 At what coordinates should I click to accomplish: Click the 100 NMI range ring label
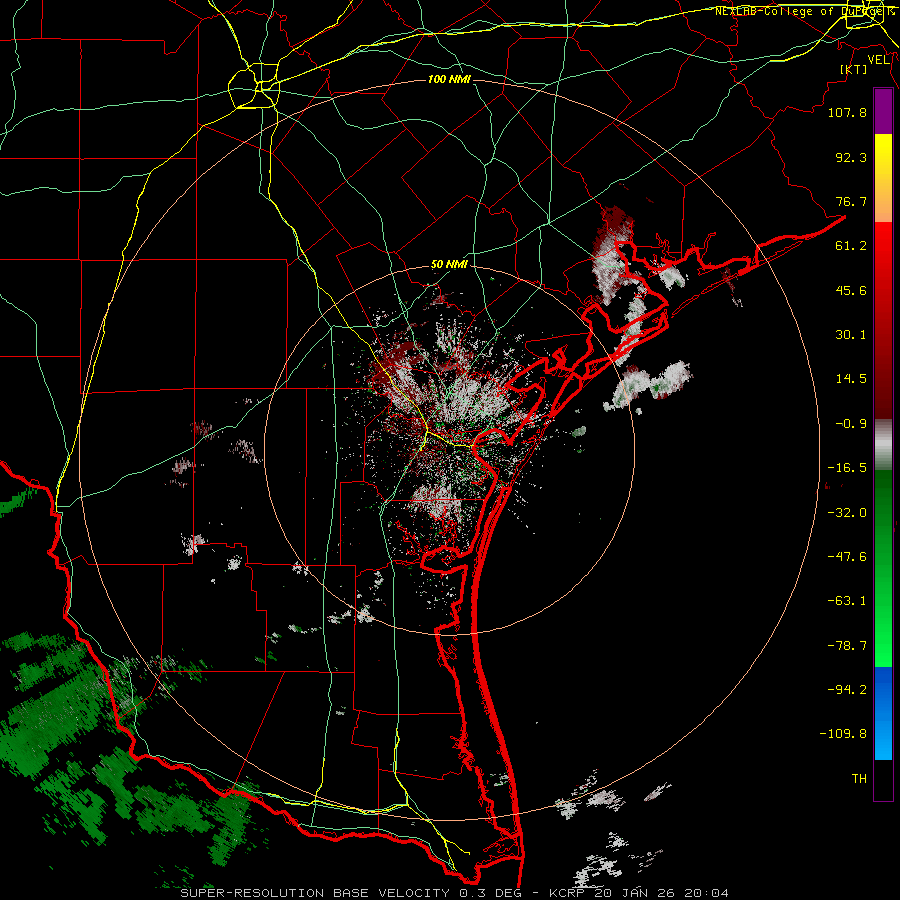[x=449, y=79]
